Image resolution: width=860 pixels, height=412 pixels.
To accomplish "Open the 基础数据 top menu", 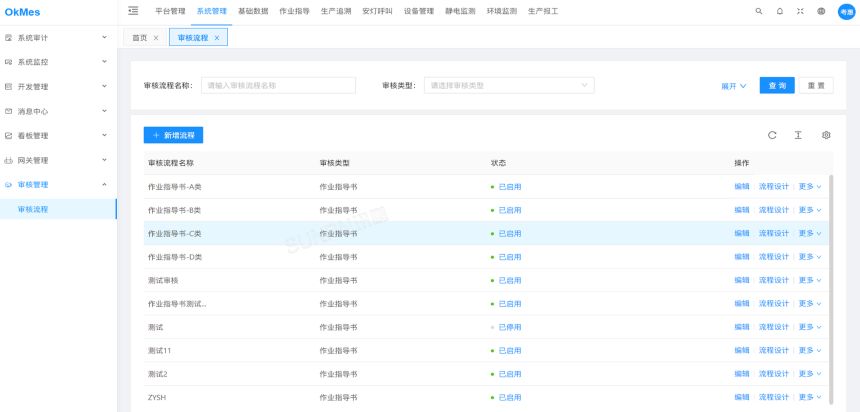I will coord(253,11).
